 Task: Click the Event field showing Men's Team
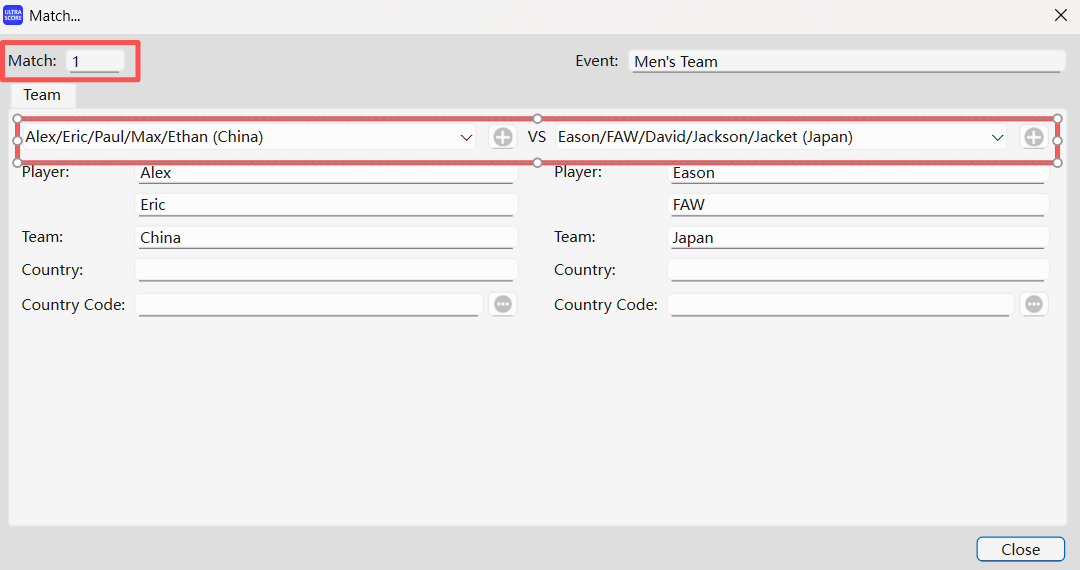(x=846, y=61)
